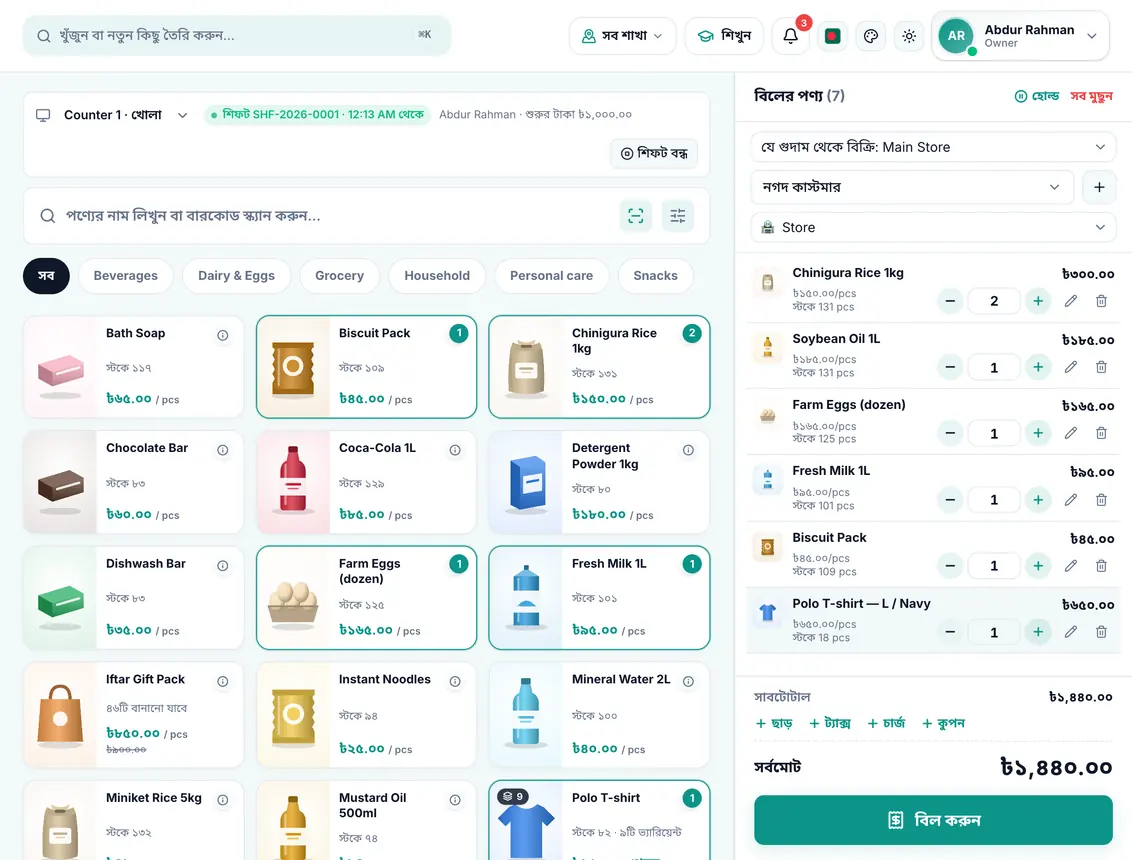Viewport: 1132px width, 860px height.
Task: Select the Household category tab
Action: [437, 276]
